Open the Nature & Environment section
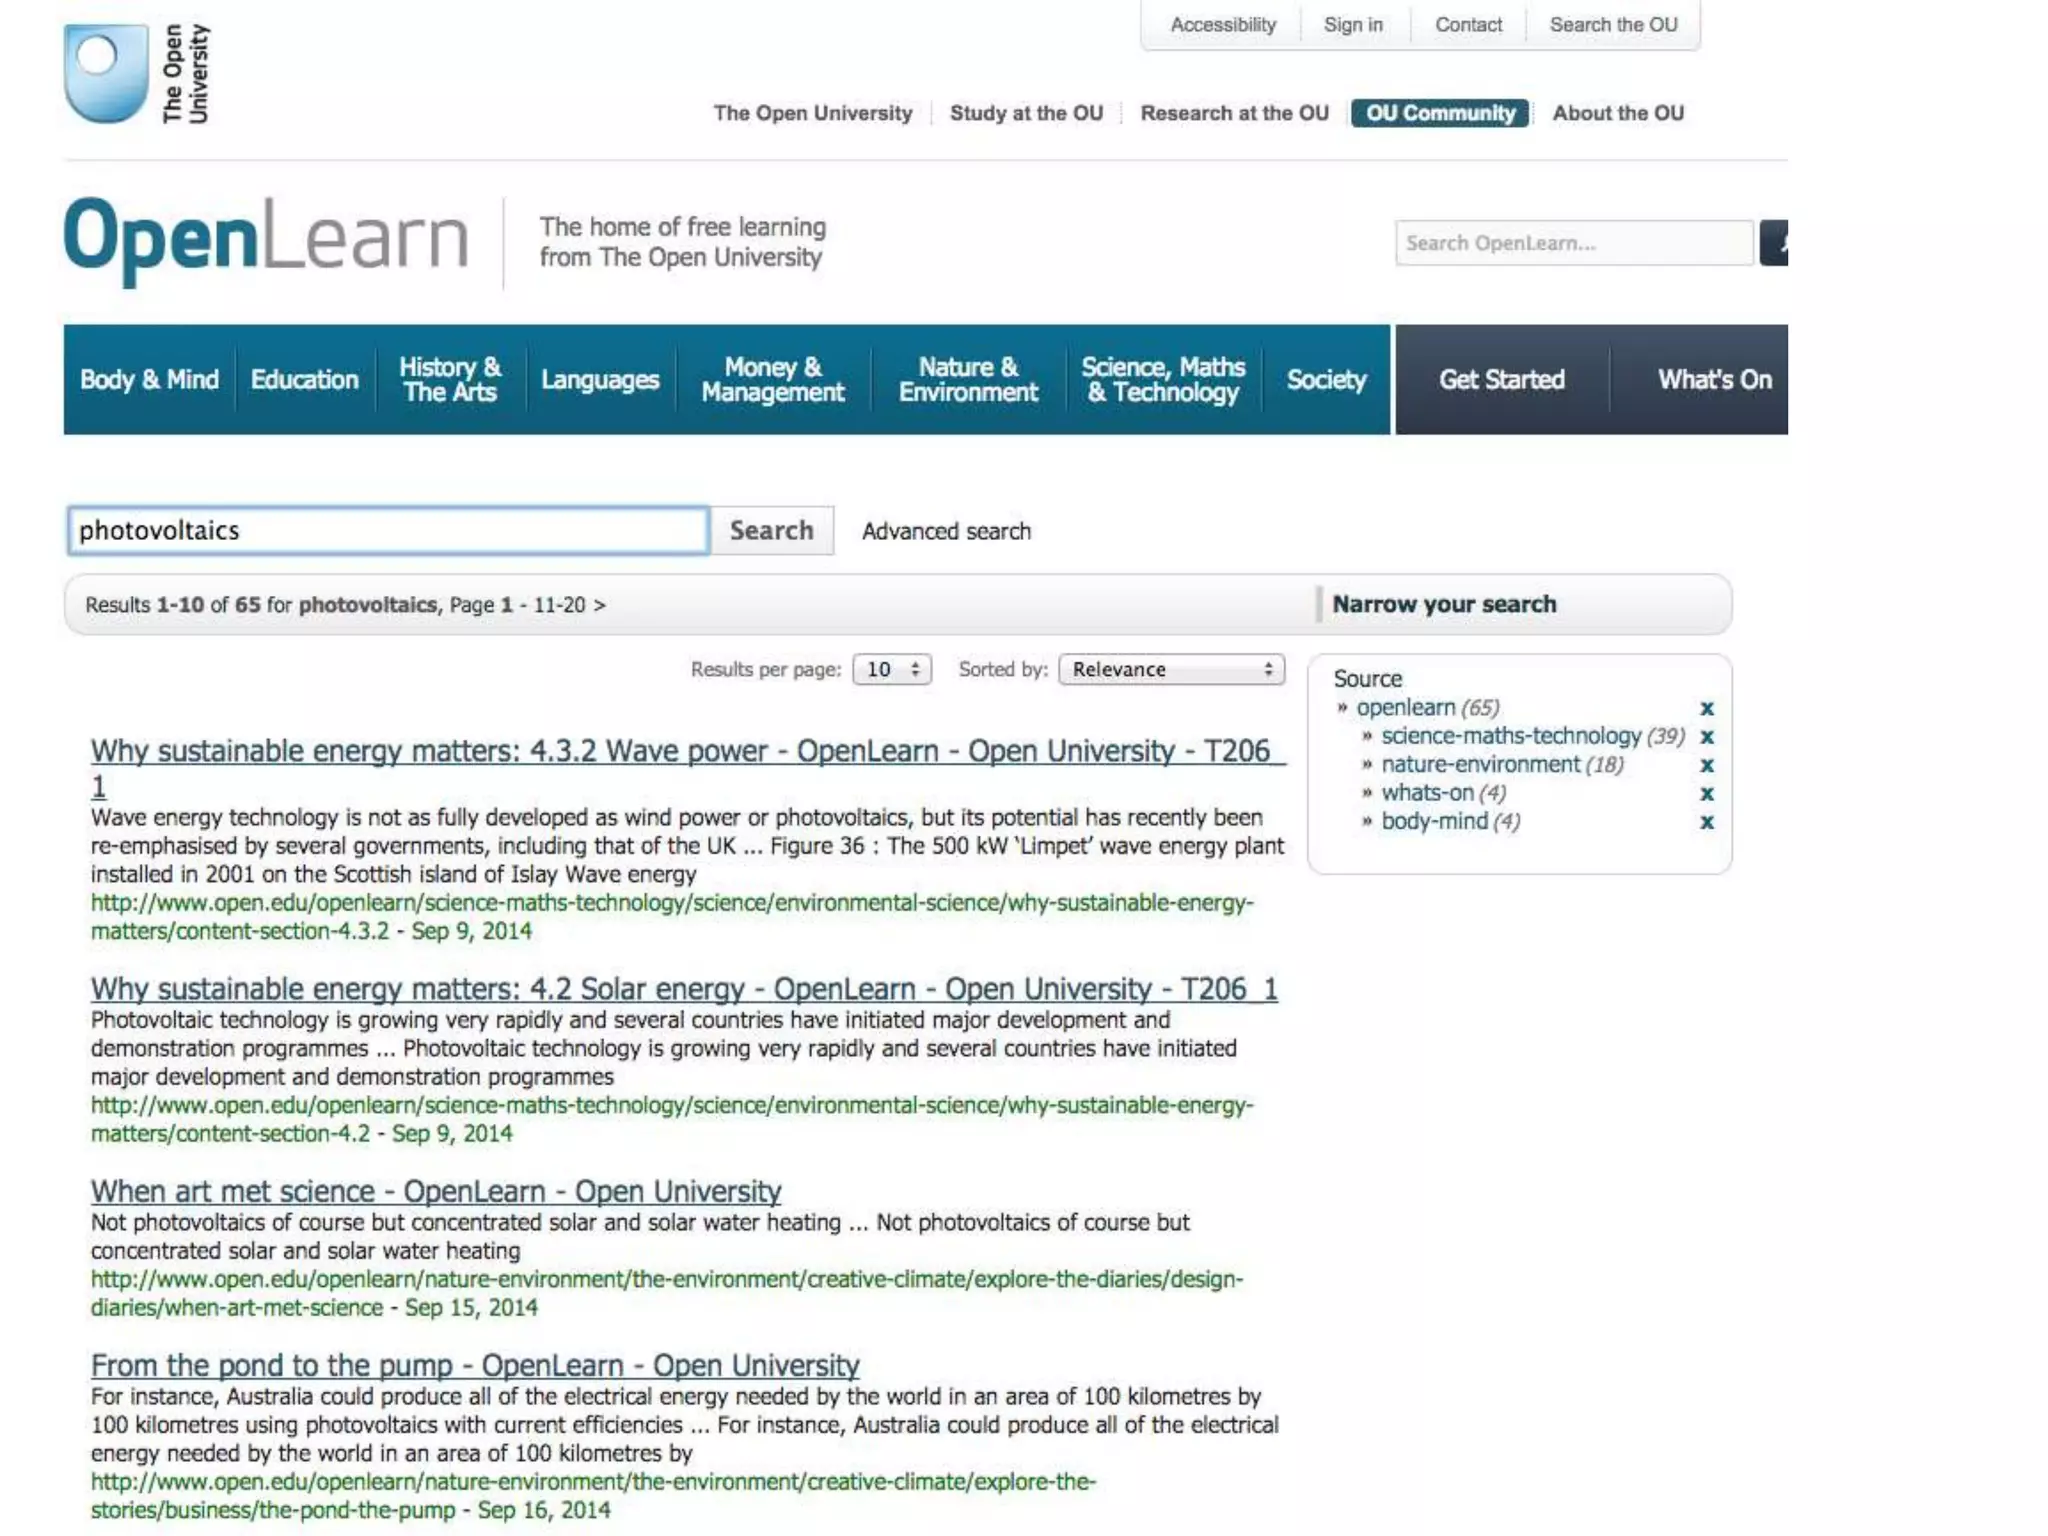 tap(968, 380)
